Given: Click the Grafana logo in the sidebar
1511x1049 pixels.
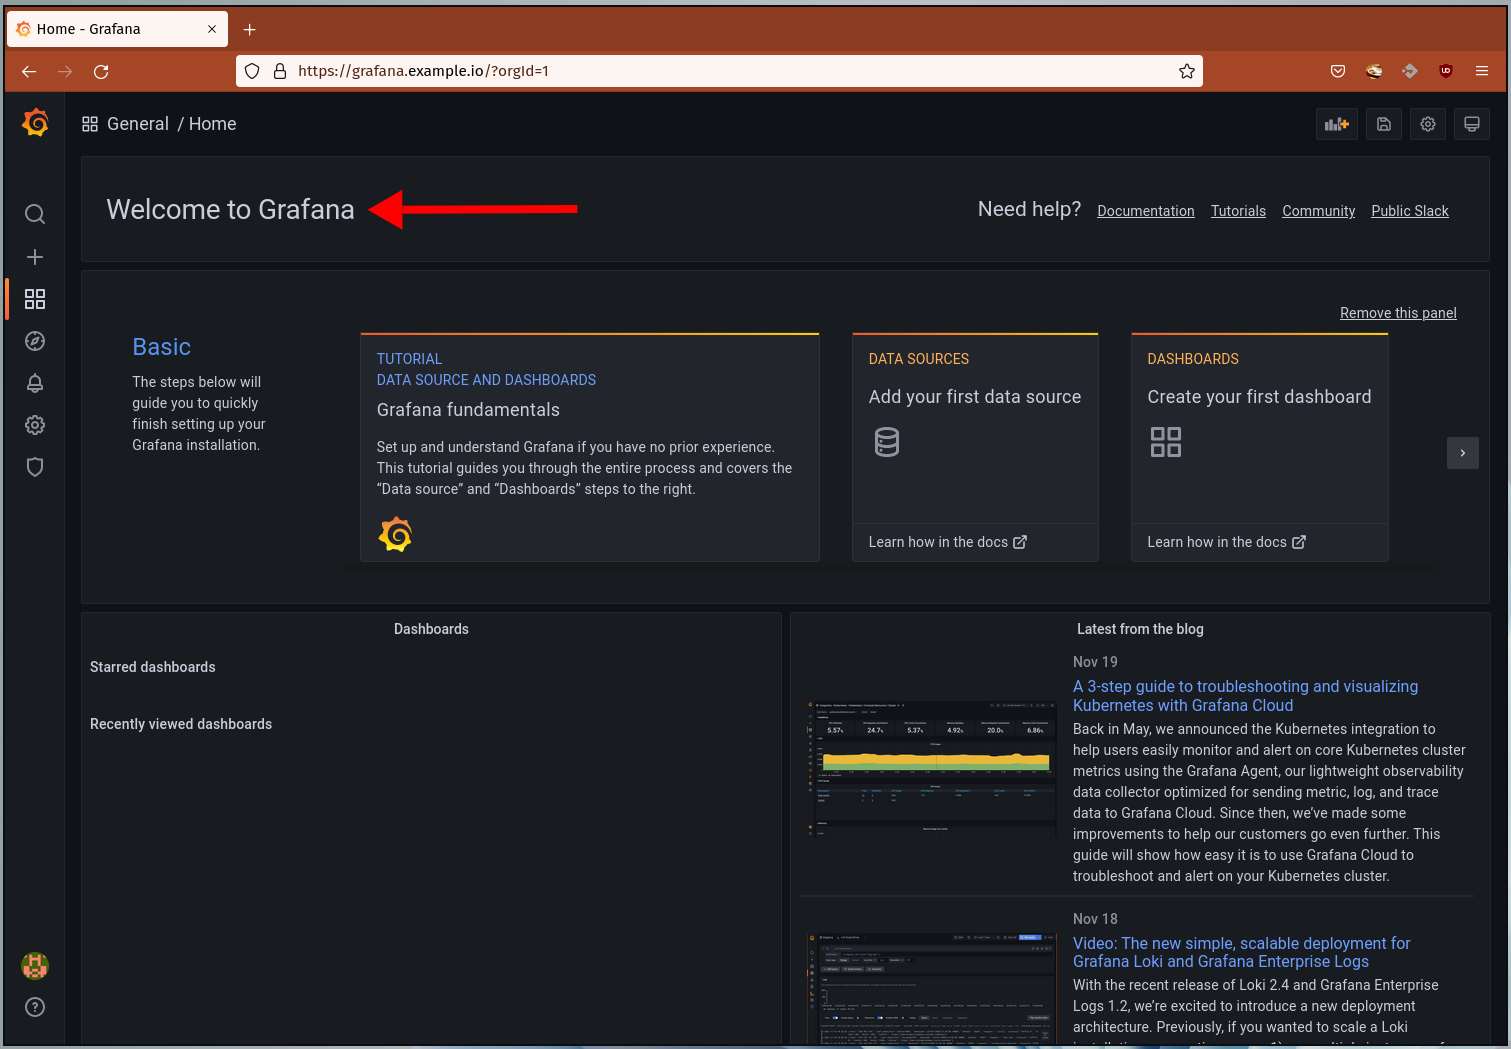Looking at the screenshot, I should (35, 122).
